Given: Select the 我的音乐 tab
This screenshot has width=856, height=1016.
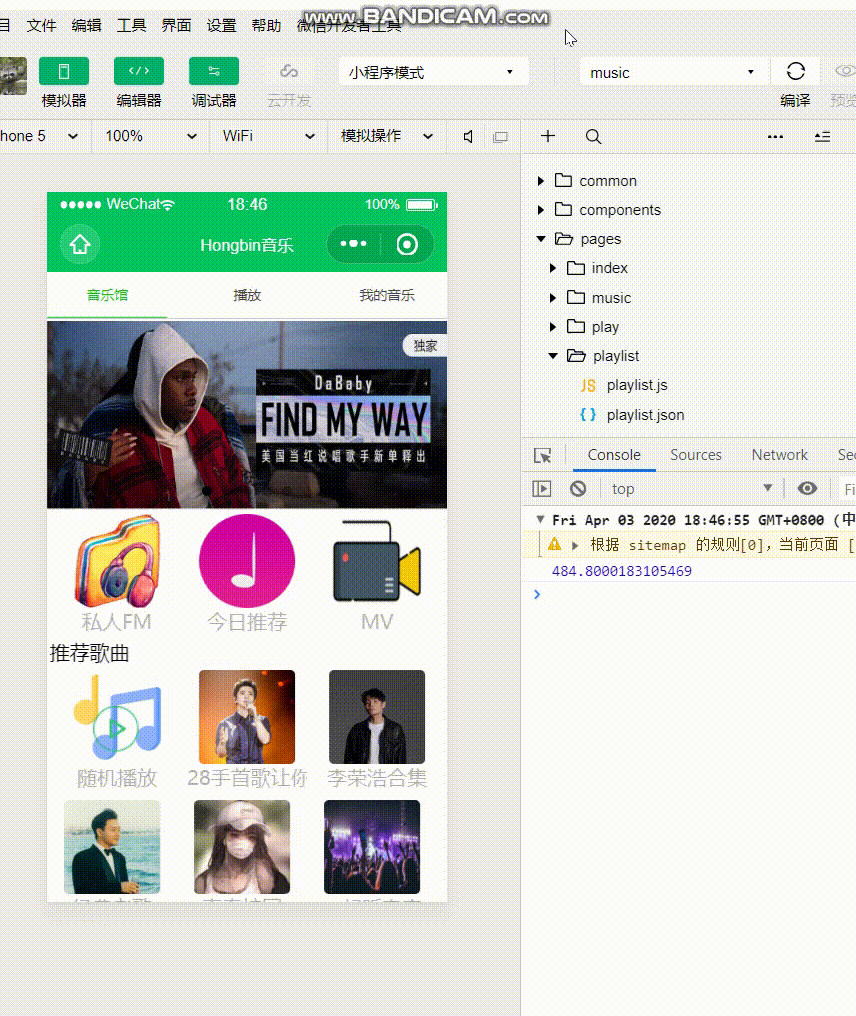Looking at the screenshot, I should coord(387,295).
